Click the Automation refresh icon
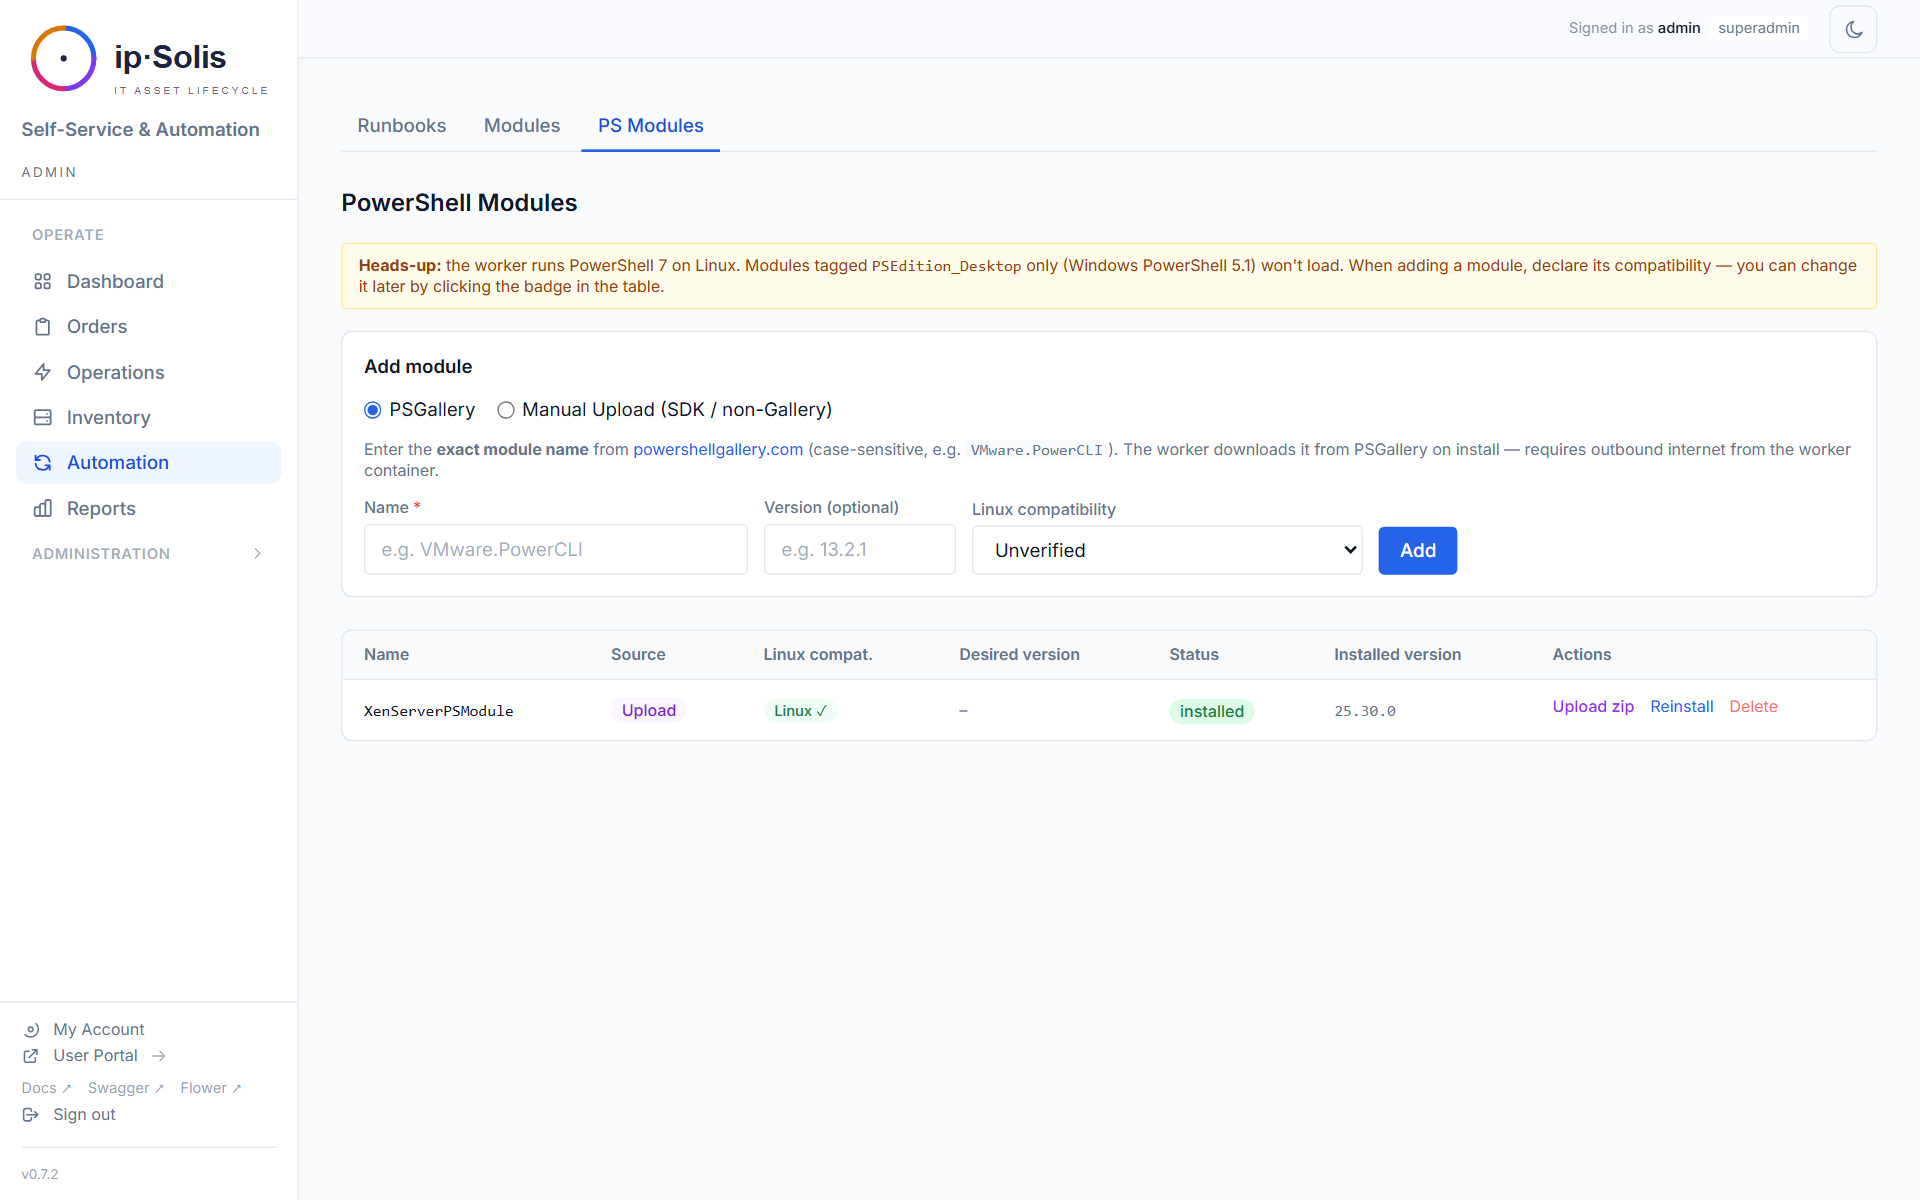 click(x=42, y=463)
